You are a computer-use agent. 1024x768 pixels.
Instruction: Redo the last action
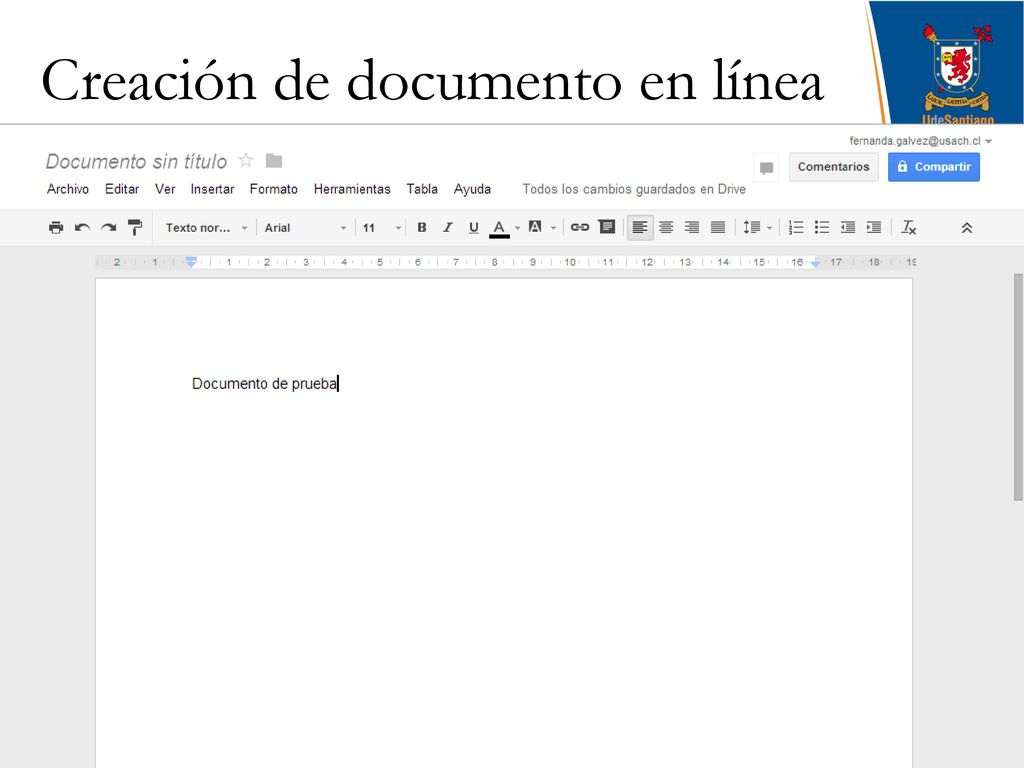[108, 227]
